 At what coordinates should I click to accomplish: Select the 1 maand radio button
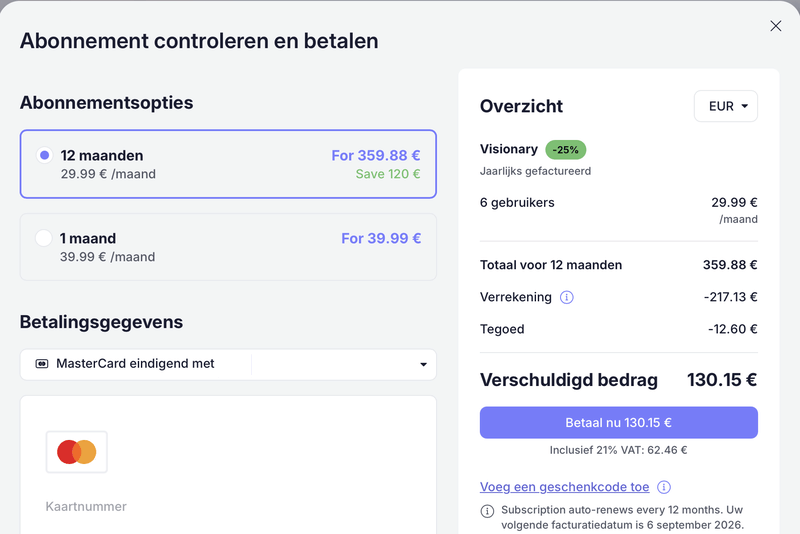coord(44,238)
